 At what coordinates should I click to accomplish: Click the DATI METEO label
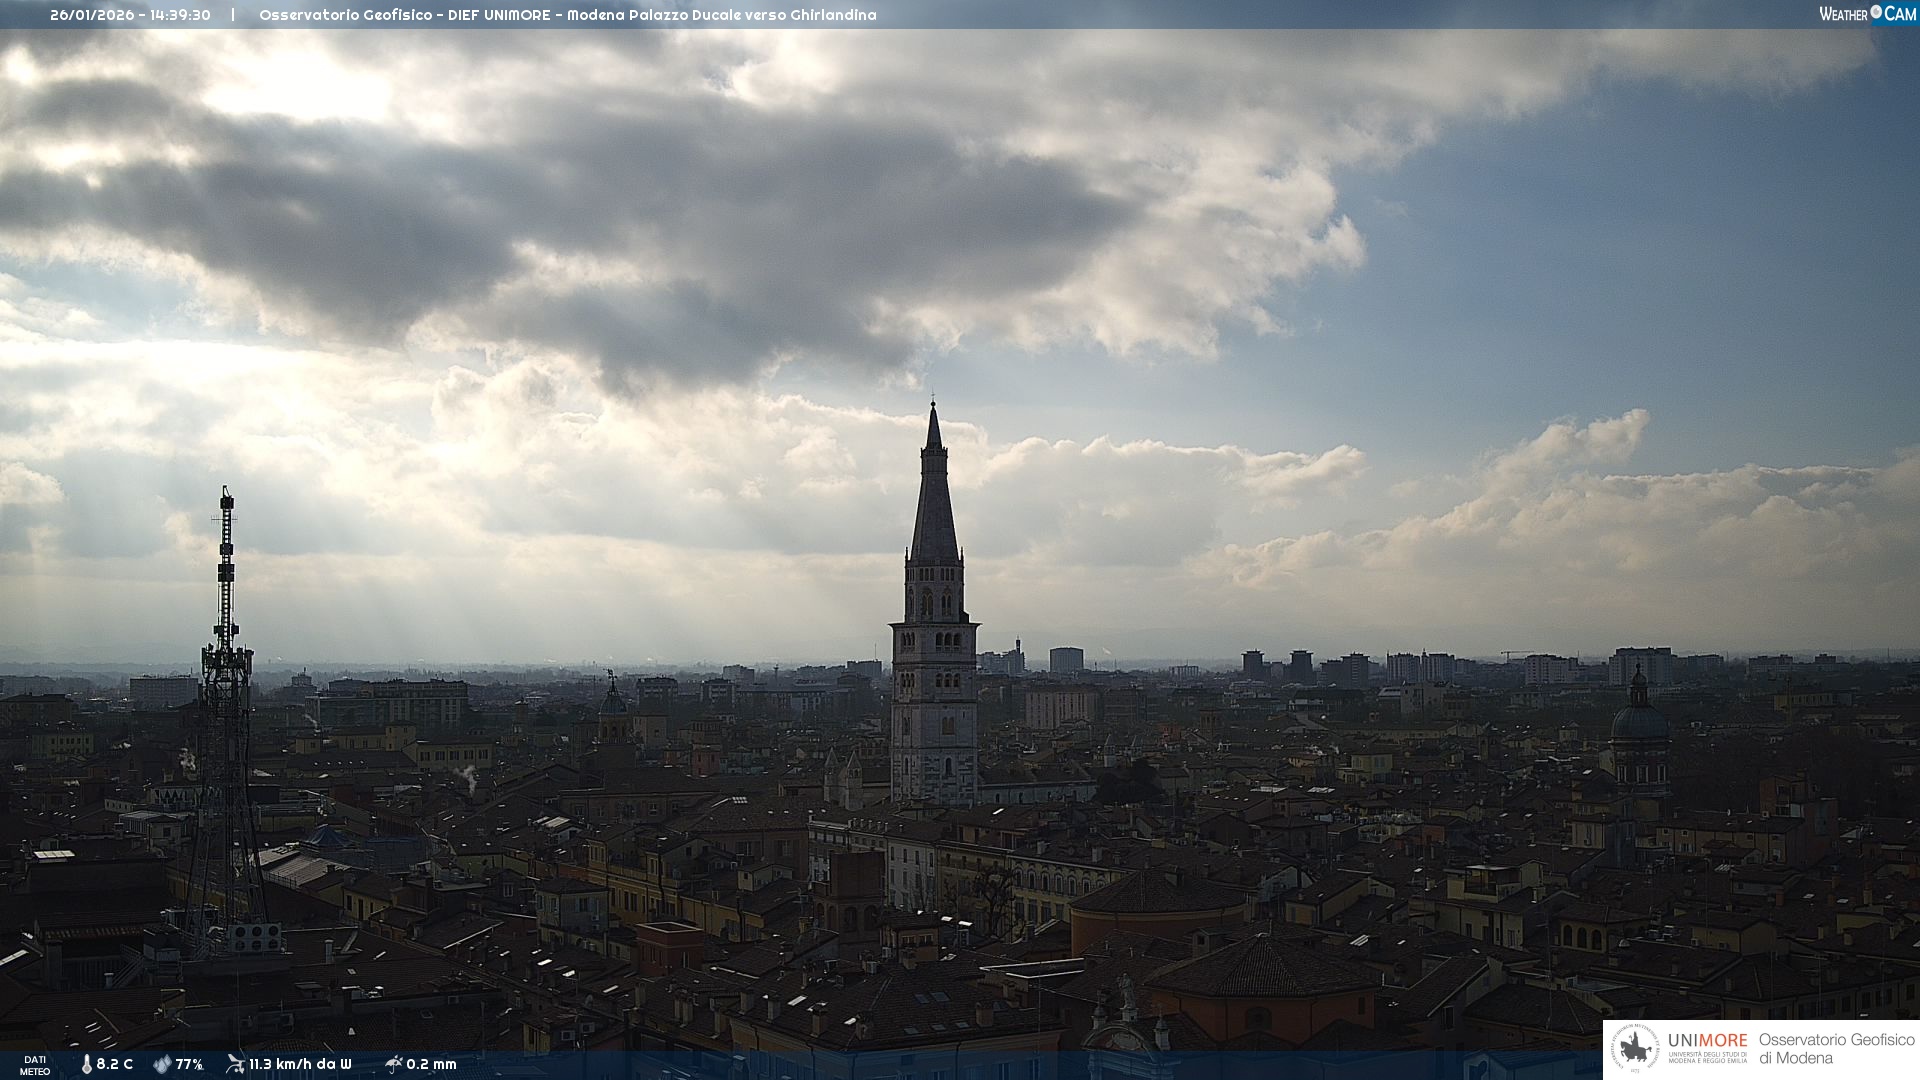pyautogui.click(x=35, y=1065)
